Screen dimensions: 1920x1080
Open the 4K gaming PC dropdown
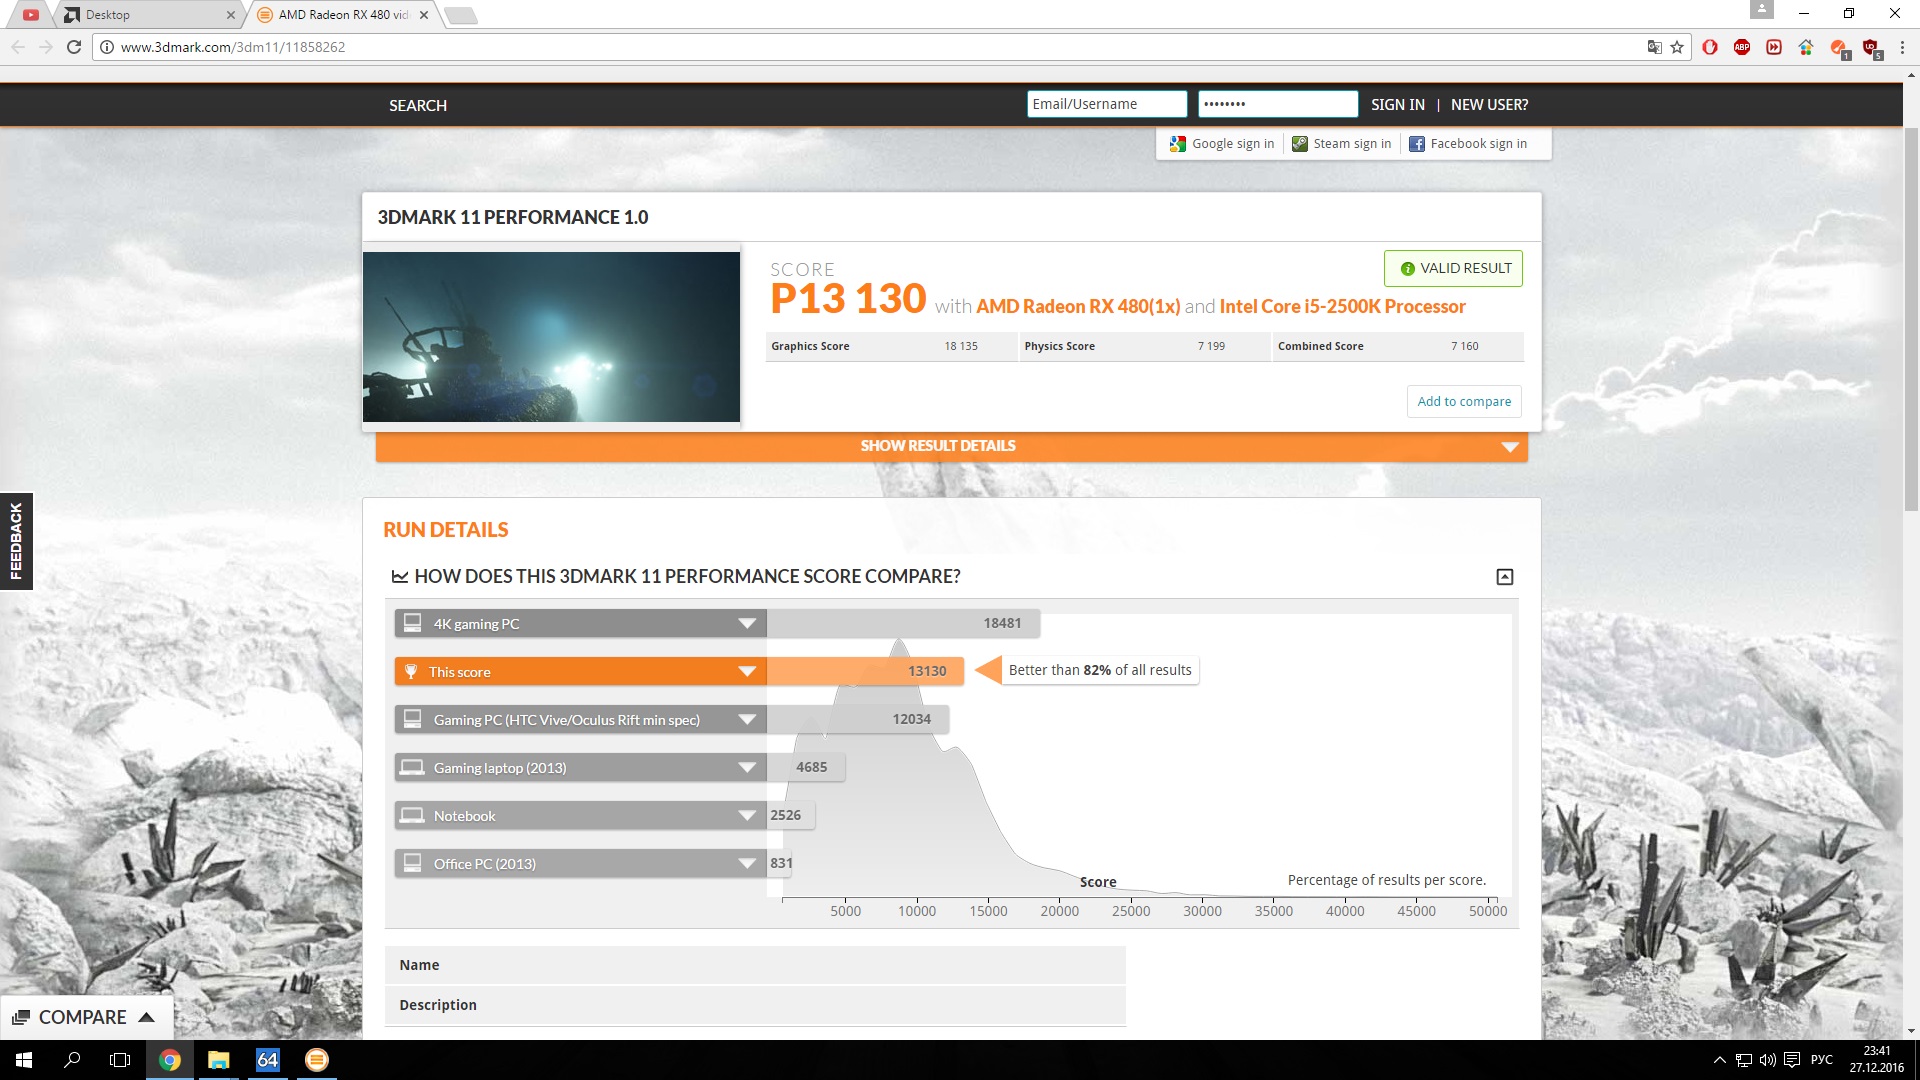point(746,624)
